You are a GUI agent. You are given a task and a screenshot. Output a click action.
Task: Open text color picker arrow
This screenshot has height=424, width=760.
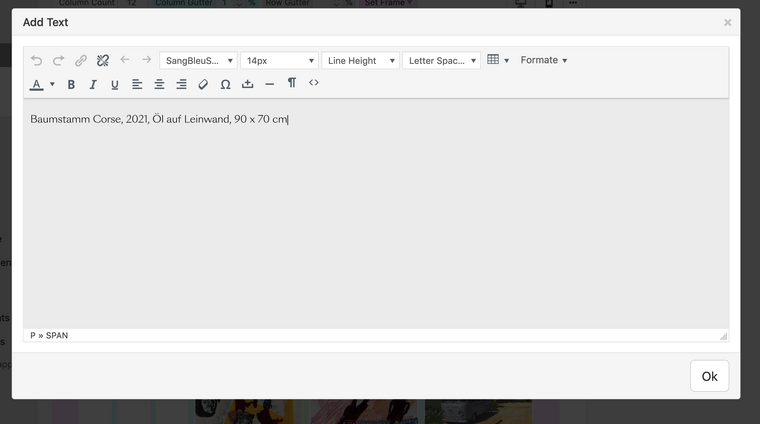coord(52,85)
